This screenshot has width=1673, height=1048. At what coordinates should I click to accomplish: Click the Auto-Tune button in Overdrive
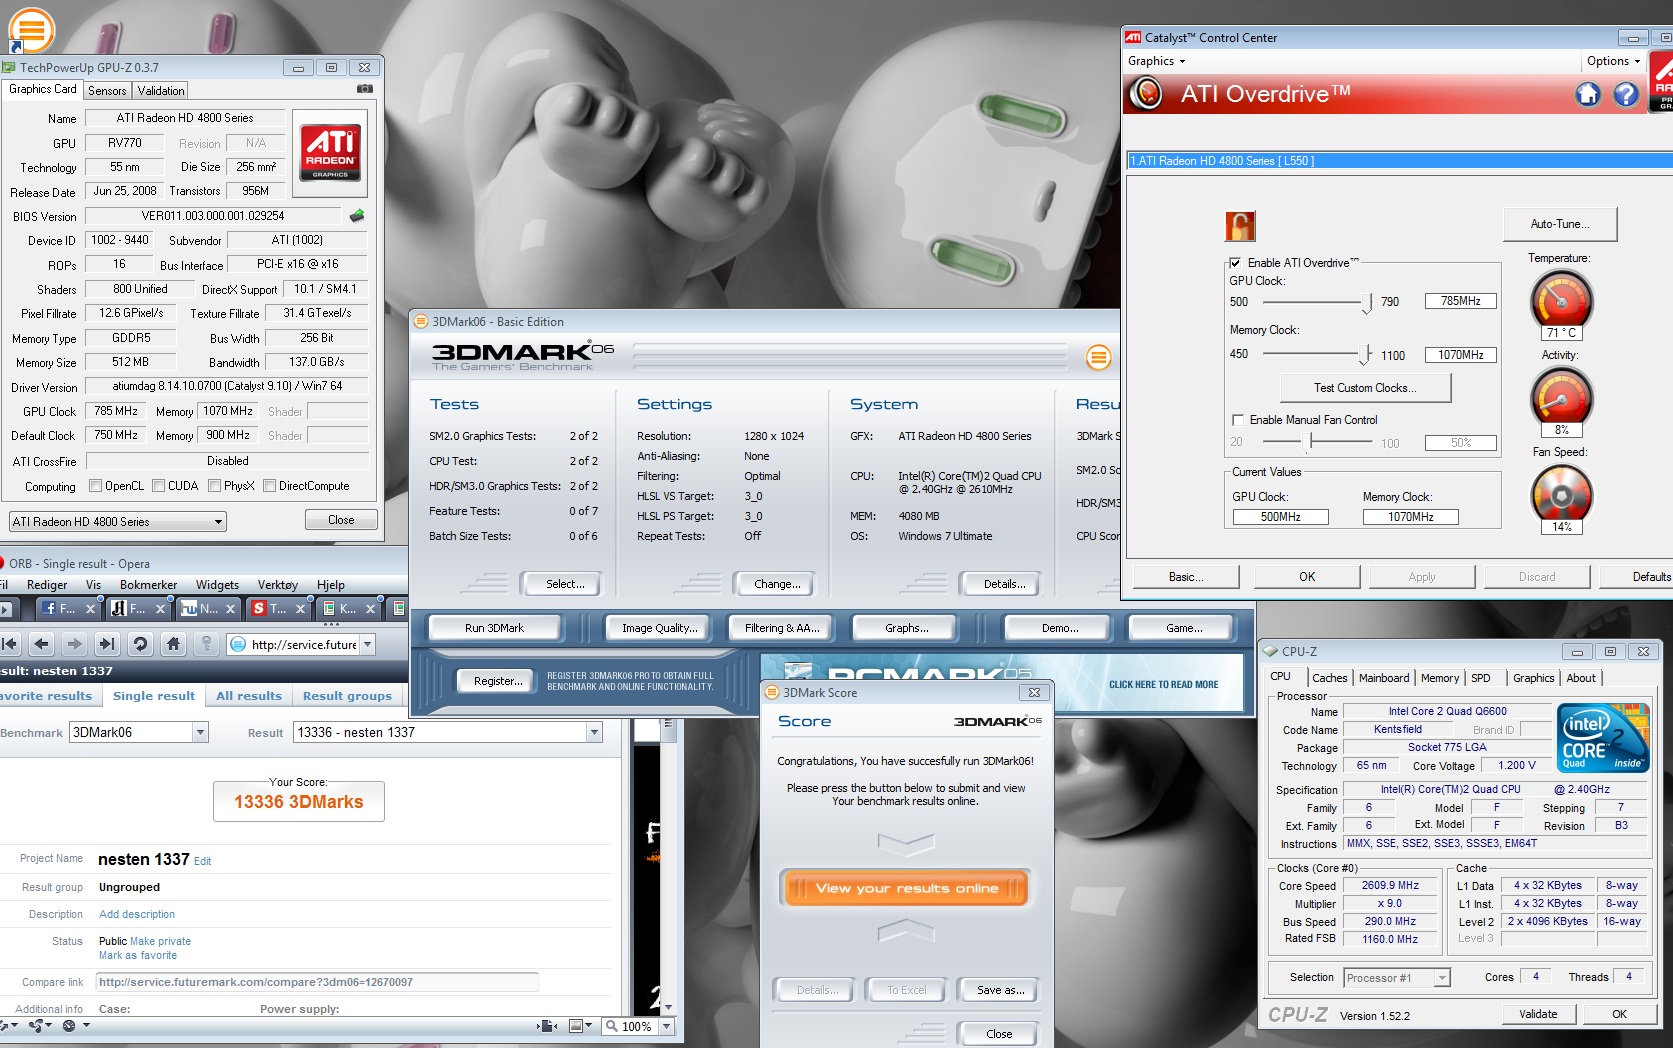click(1560, 224)
